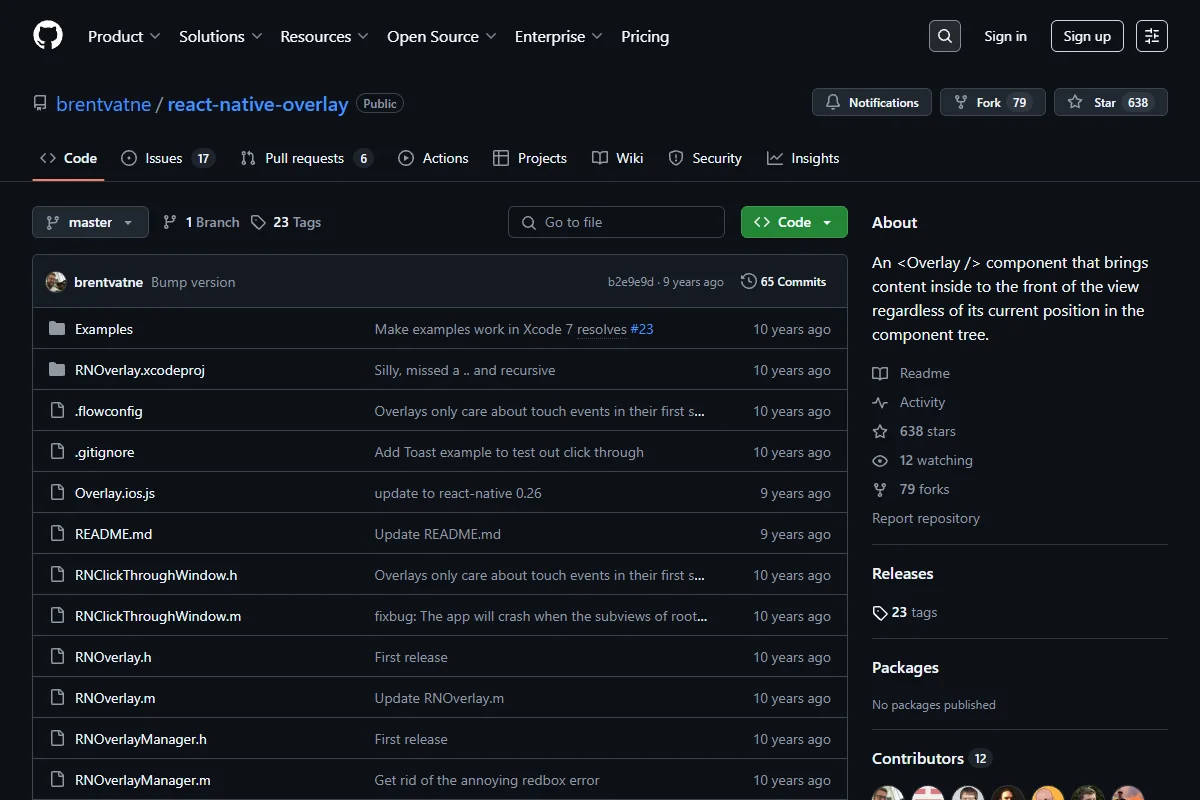Image resolution: width=1200 pixels, height=800 pixels.
Task: Switch to the Issues tab
Action: coord(168,158)
